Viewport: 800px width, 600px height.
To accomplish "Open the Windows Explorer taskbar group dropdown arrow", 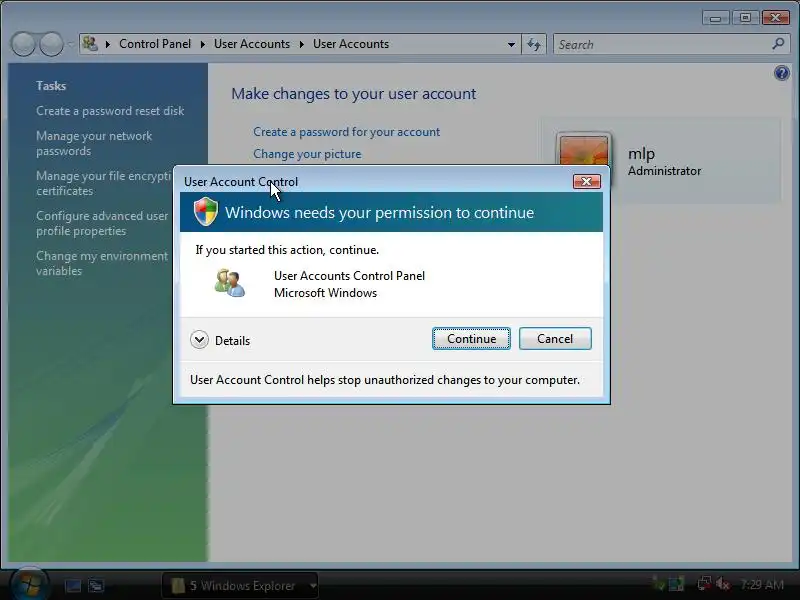I will [x=313, y=585].
